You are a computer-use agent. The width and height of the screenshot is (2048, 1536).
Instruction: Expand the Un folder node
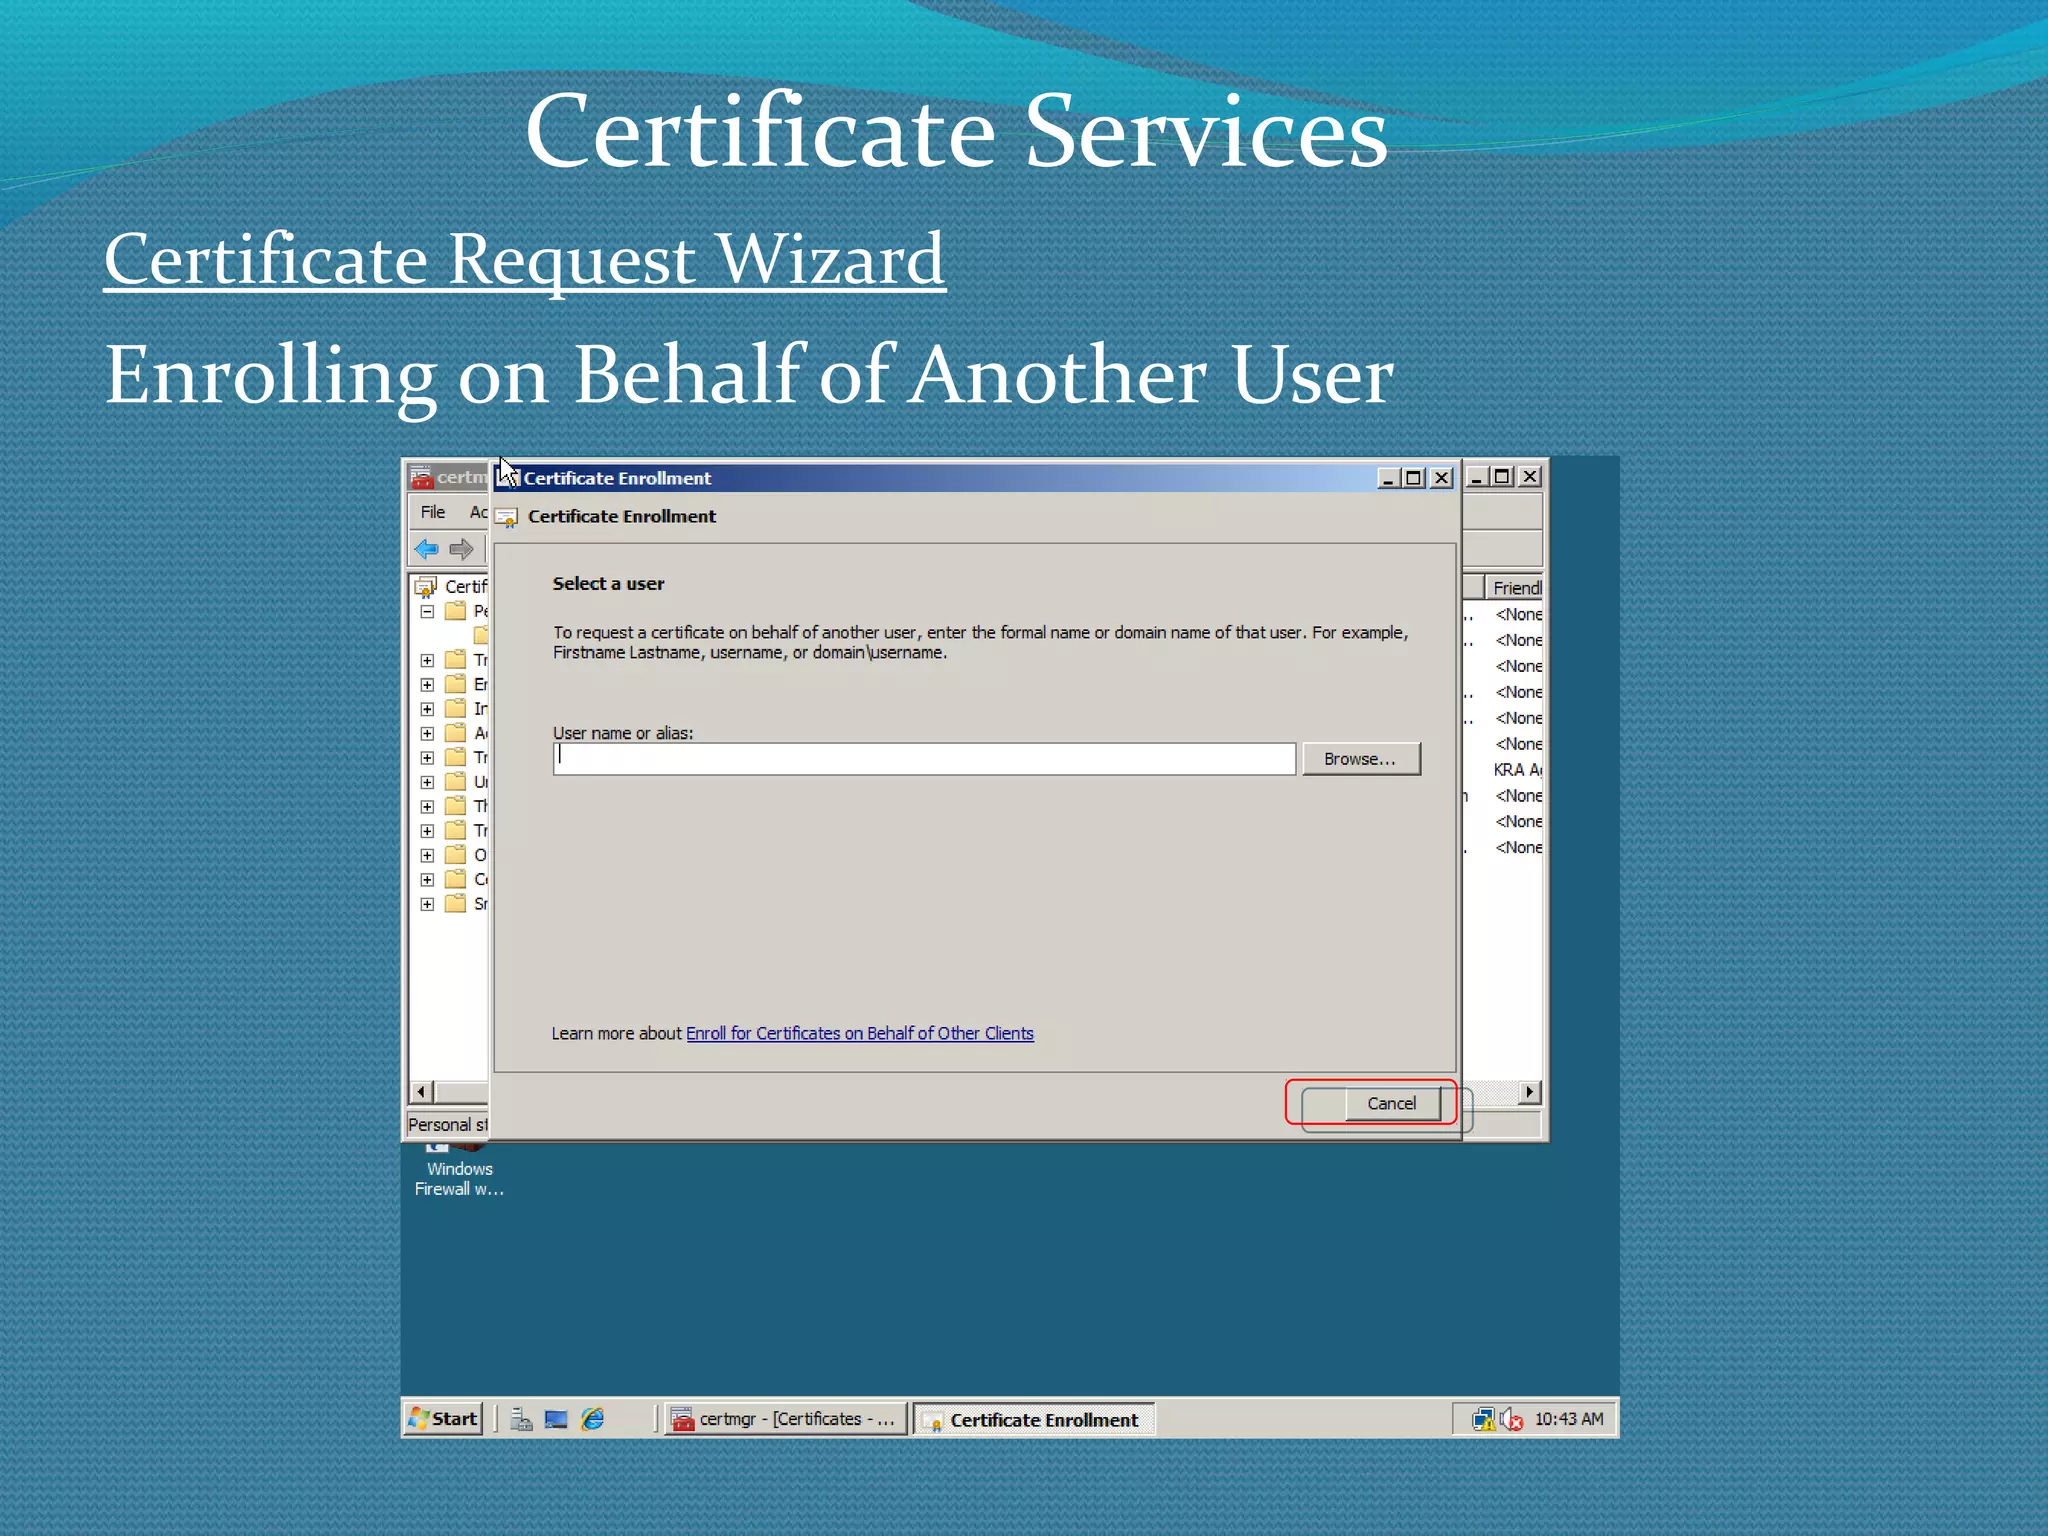tap(427, 782)
